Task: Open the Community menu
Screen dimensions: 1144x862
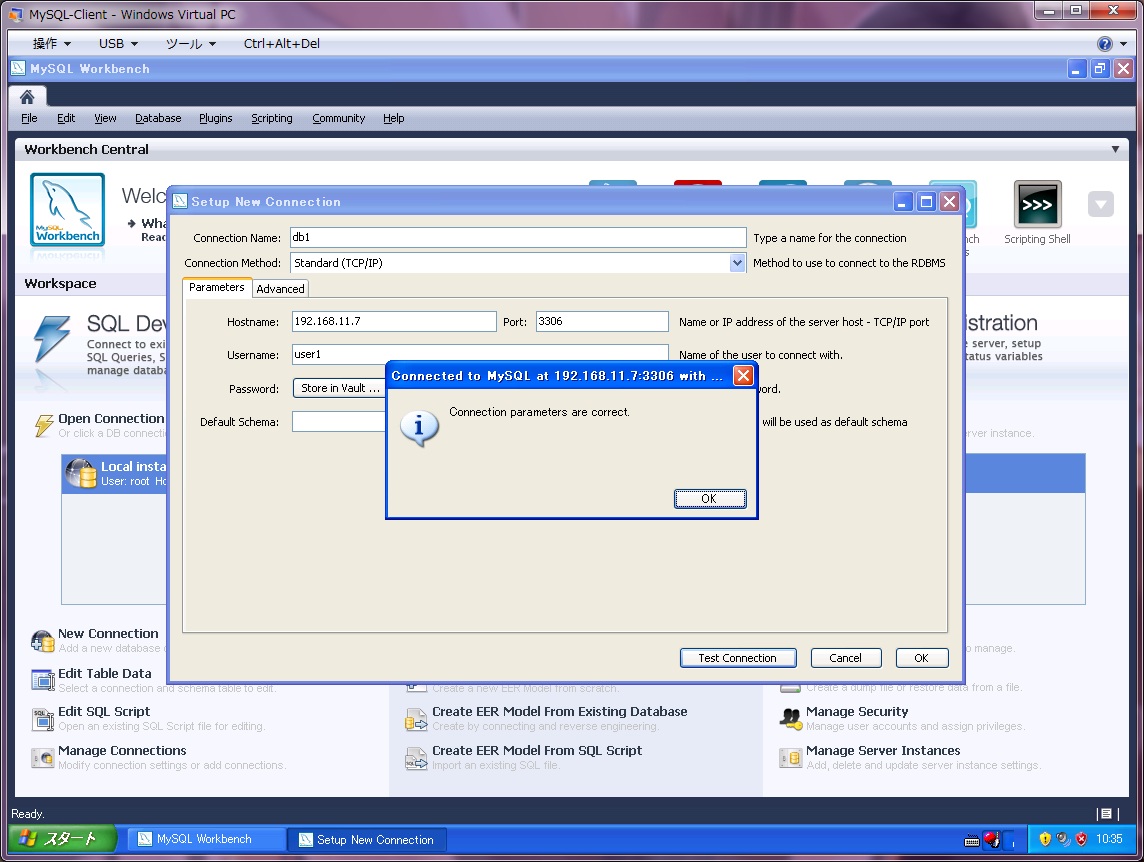Action: tap(339, 118)
